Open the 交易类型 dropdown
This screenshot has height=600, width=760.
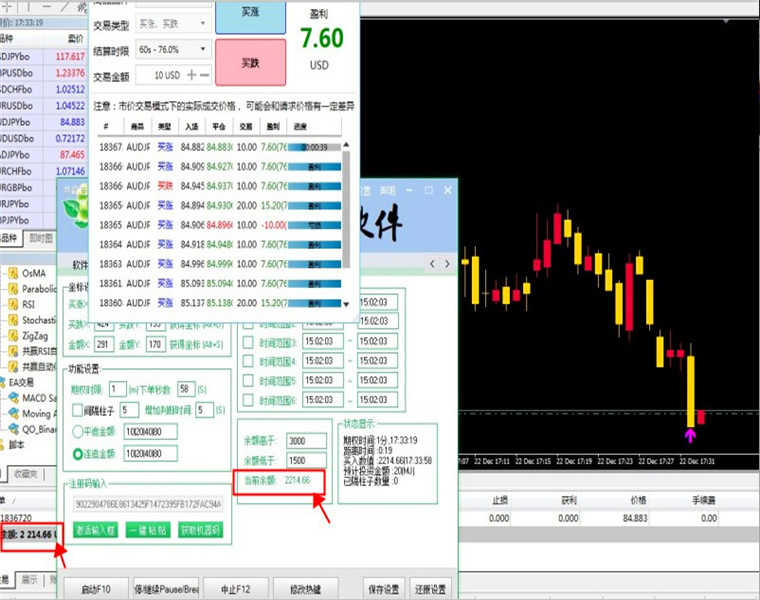coord(174,23)
